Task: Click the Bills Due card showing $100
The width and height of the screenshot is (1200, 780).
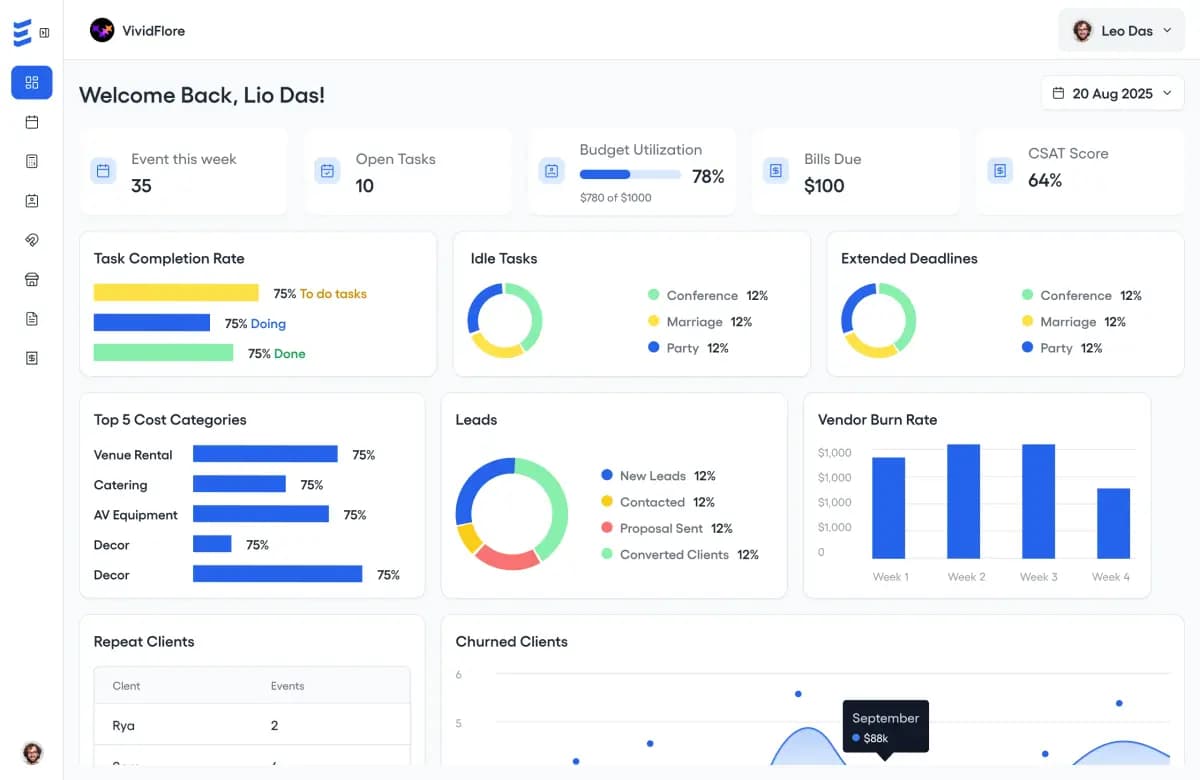Action: coord(856,171)
